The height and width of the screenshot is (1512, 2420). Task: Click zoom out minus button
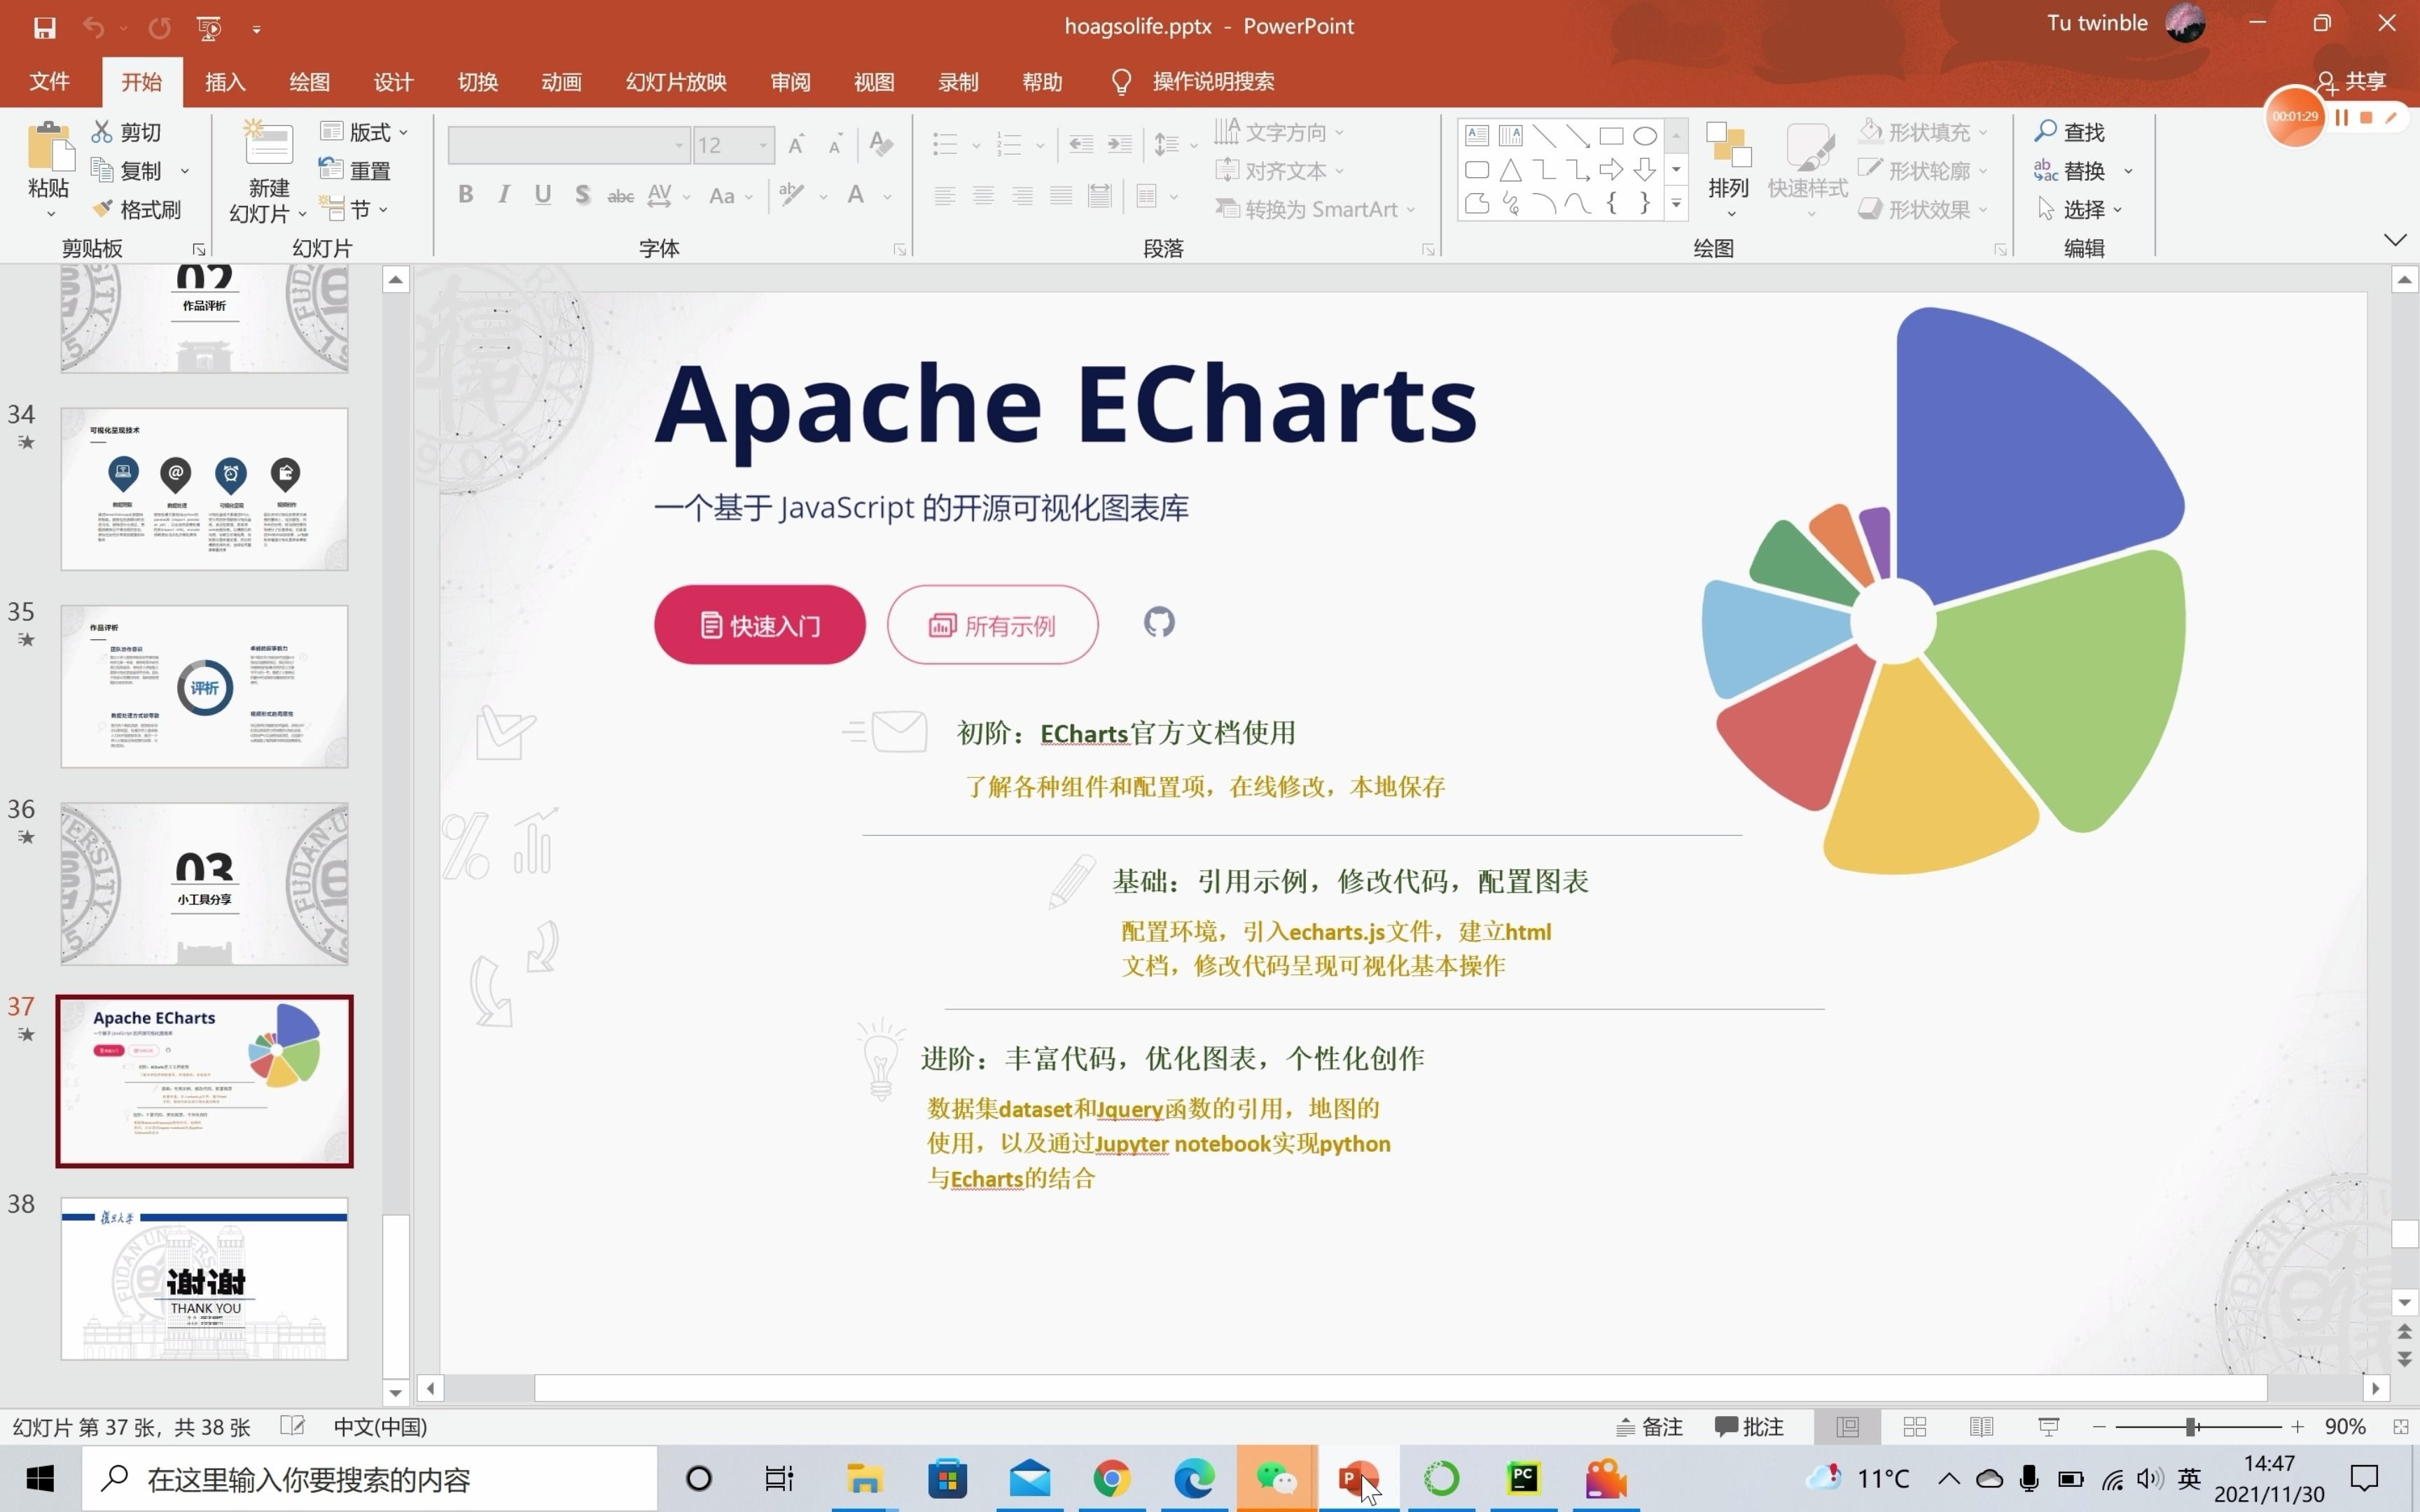point(2099,1427)
